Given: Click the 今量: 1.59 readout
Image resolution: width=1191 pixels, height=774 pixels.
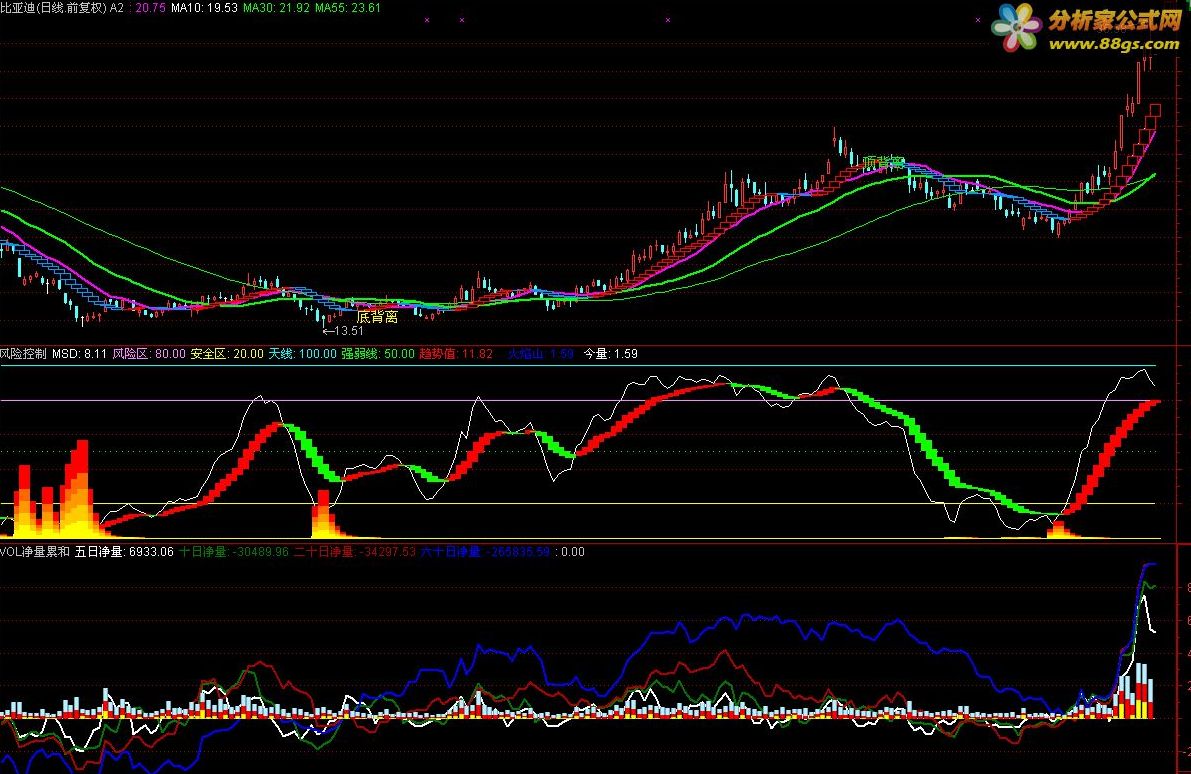Looking at the screenshot, I should (x=610, y=354).
